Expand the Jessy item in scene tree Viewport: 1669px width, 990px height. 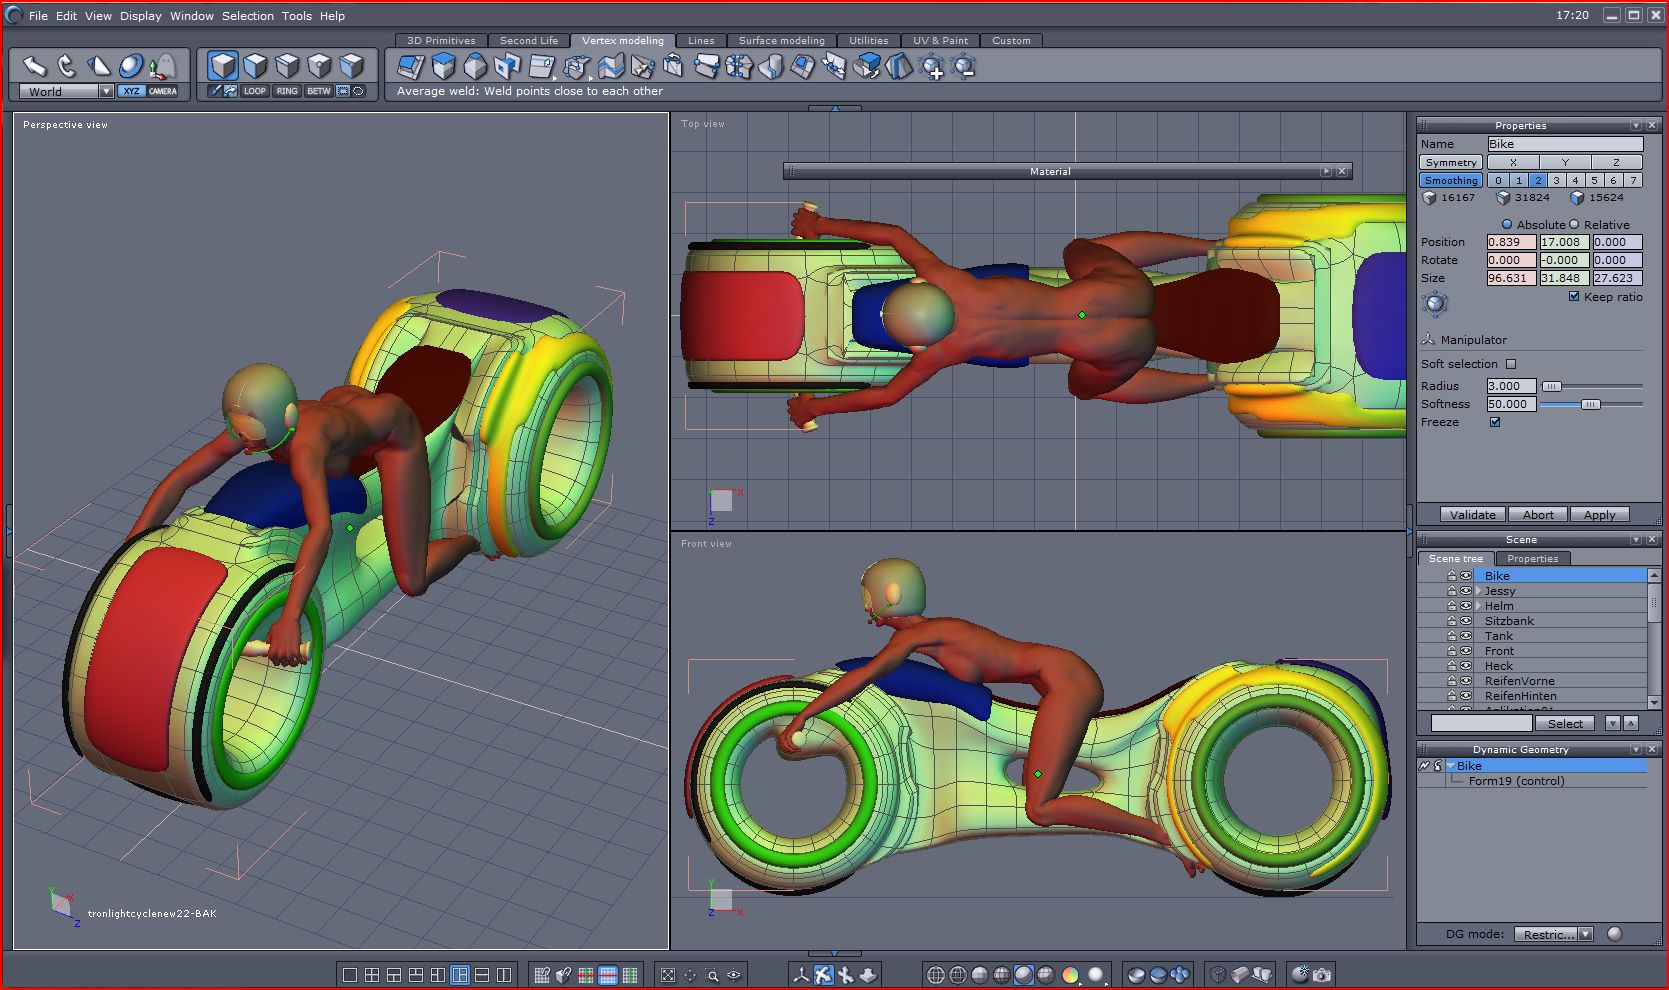click(x=1479, y=591)
